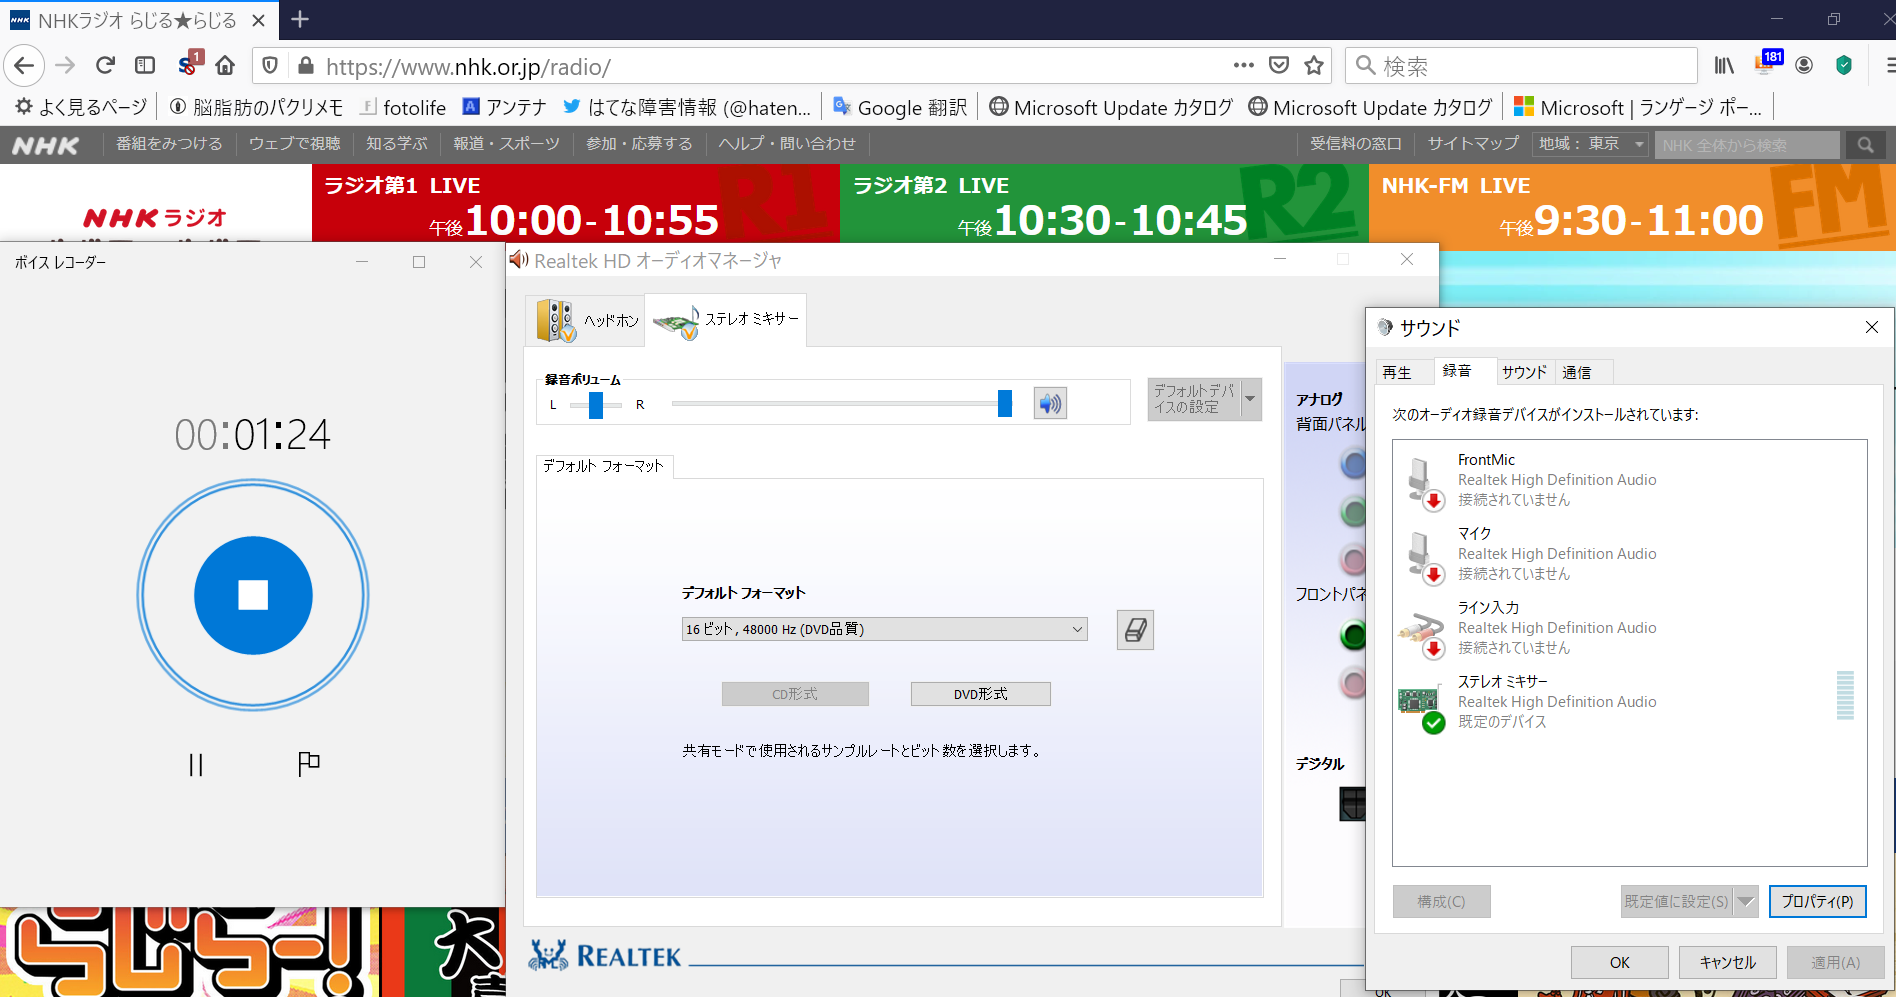Select ライン入力 recording device
The height and width of the screenshot is (997, 1896).
1630,628
